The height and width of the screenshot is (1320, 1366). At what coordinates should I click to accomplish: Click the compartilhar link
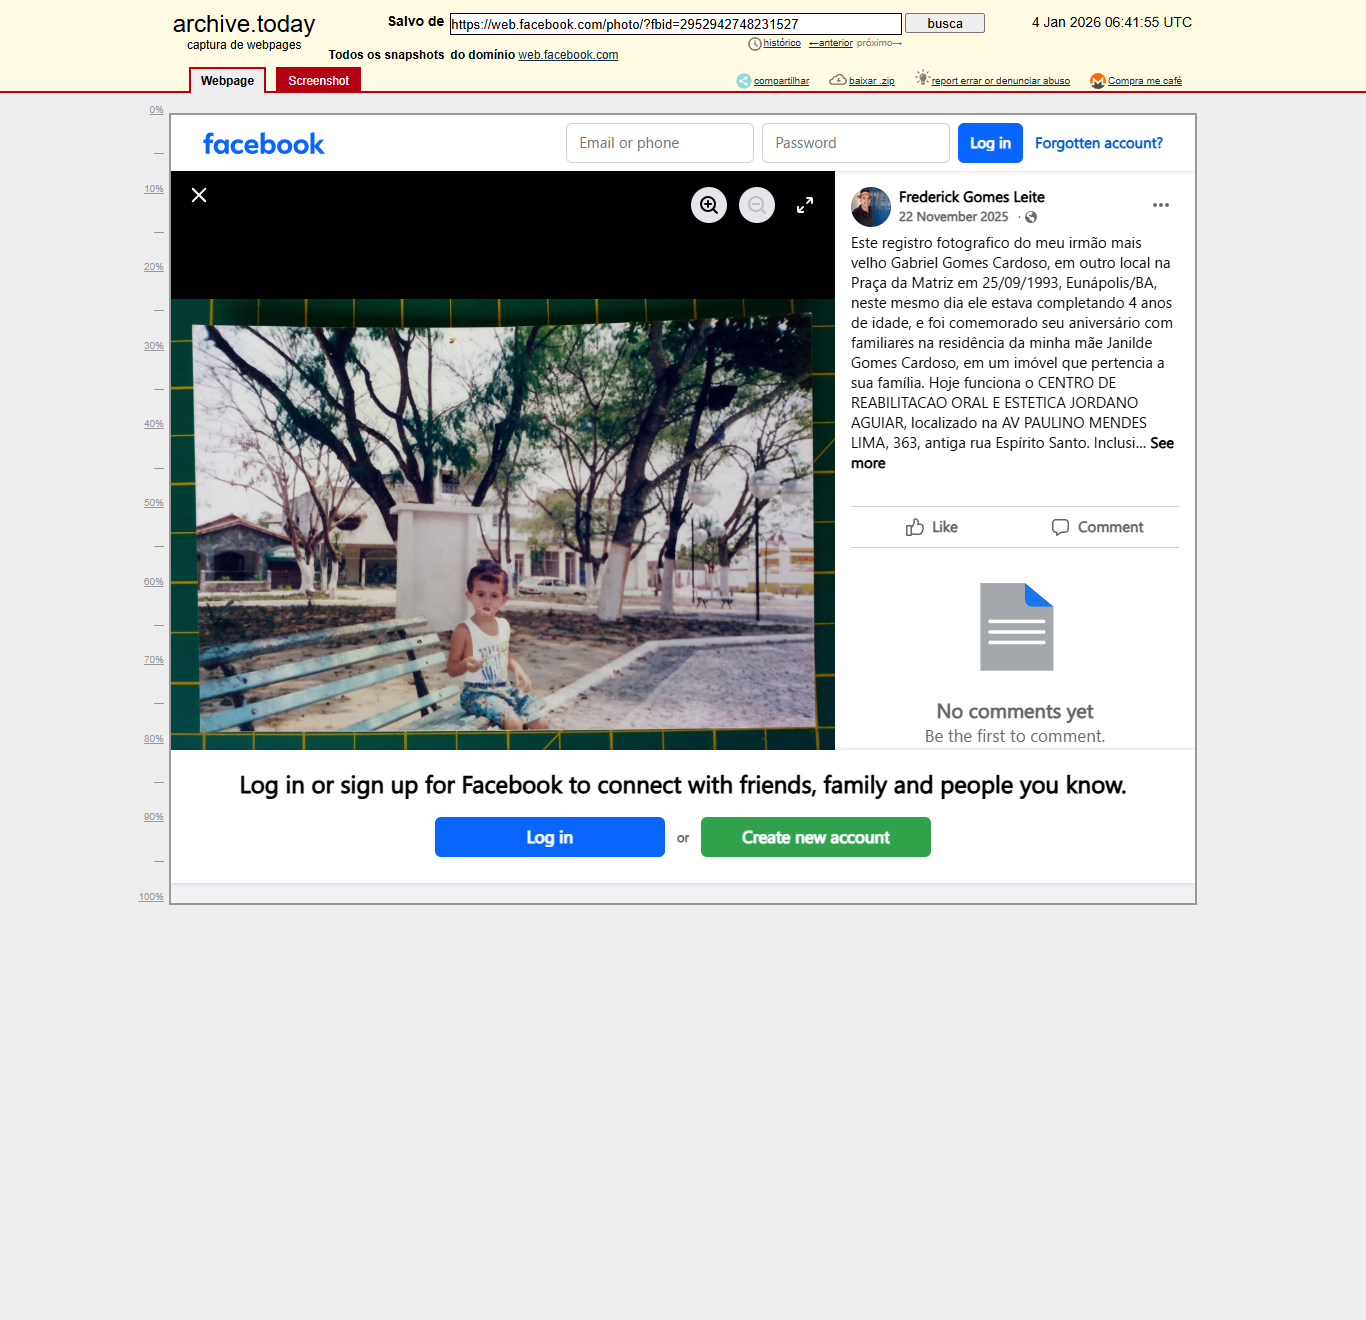point(781,81)
